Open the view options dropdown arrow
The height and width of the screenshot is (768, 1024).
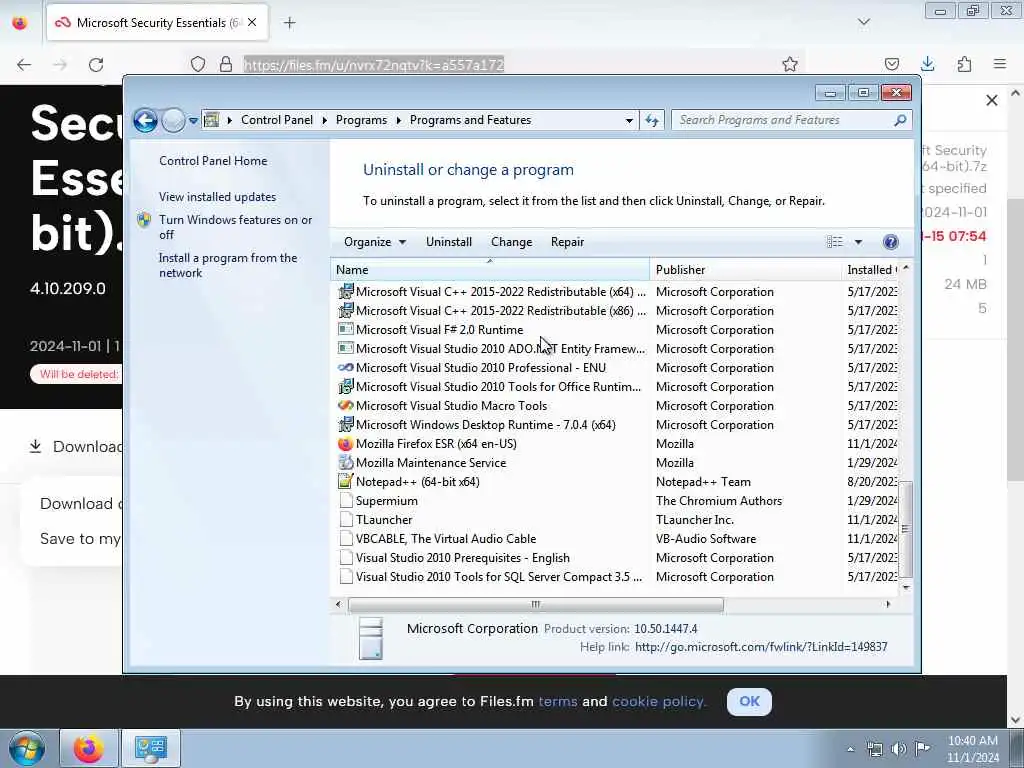pos(858,242)
